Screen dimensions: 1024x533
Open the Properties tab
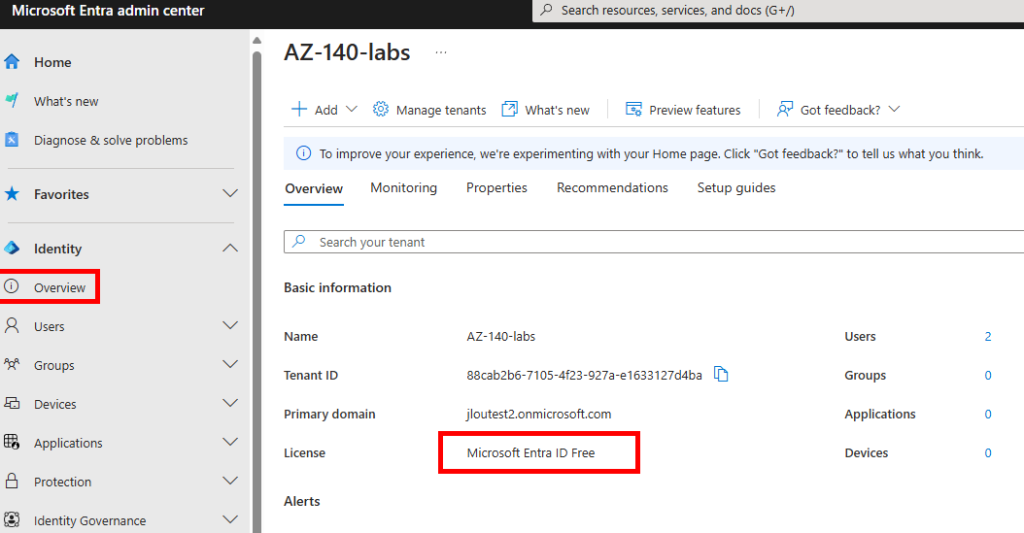496,187
